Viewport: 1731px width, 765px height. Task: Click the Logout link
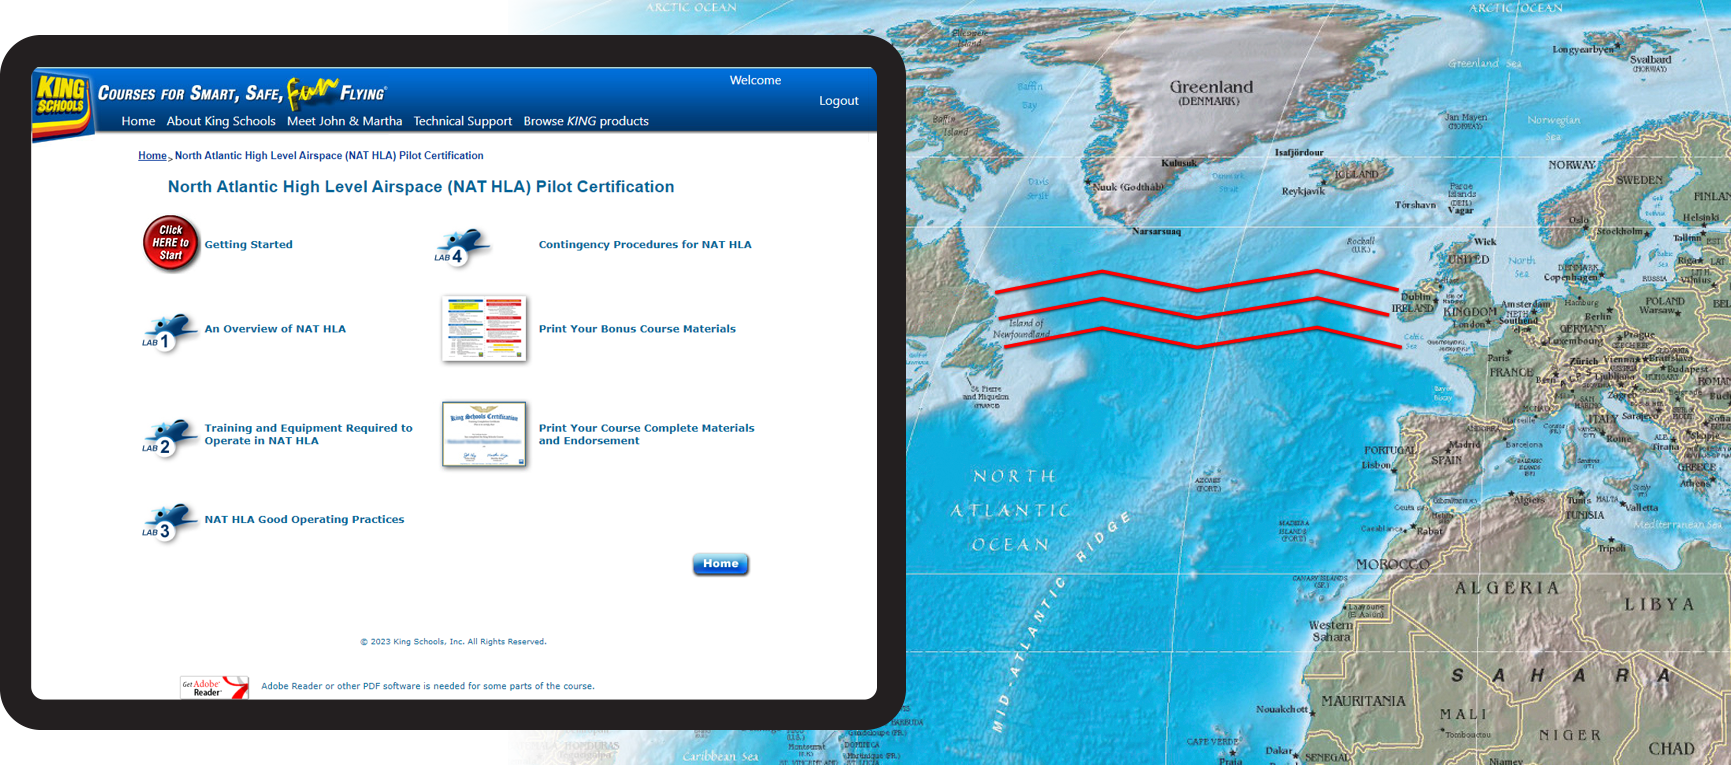[838, 101]
